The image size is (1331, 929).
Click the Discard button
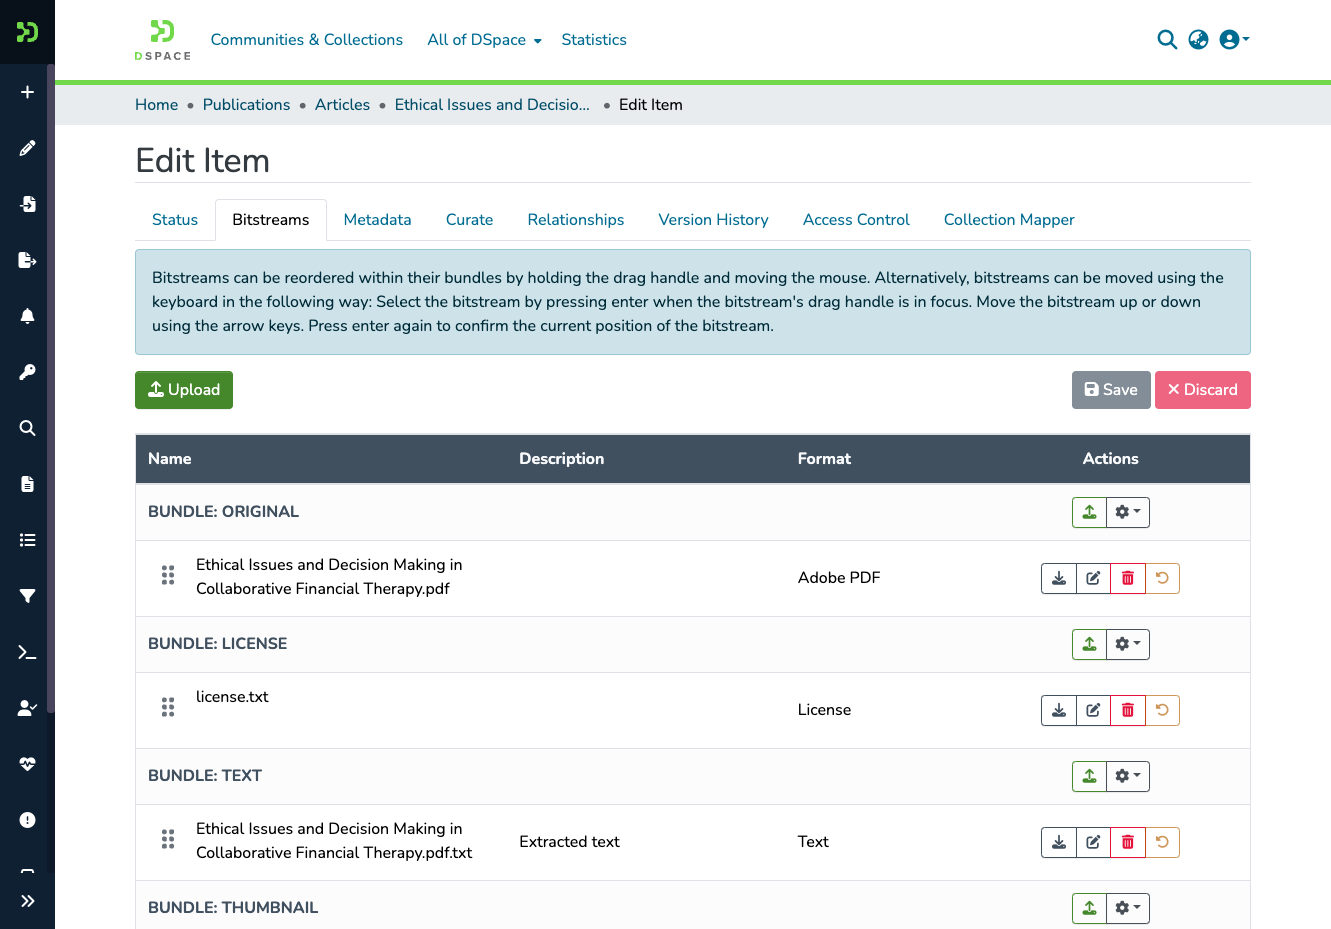(1202, 390)
